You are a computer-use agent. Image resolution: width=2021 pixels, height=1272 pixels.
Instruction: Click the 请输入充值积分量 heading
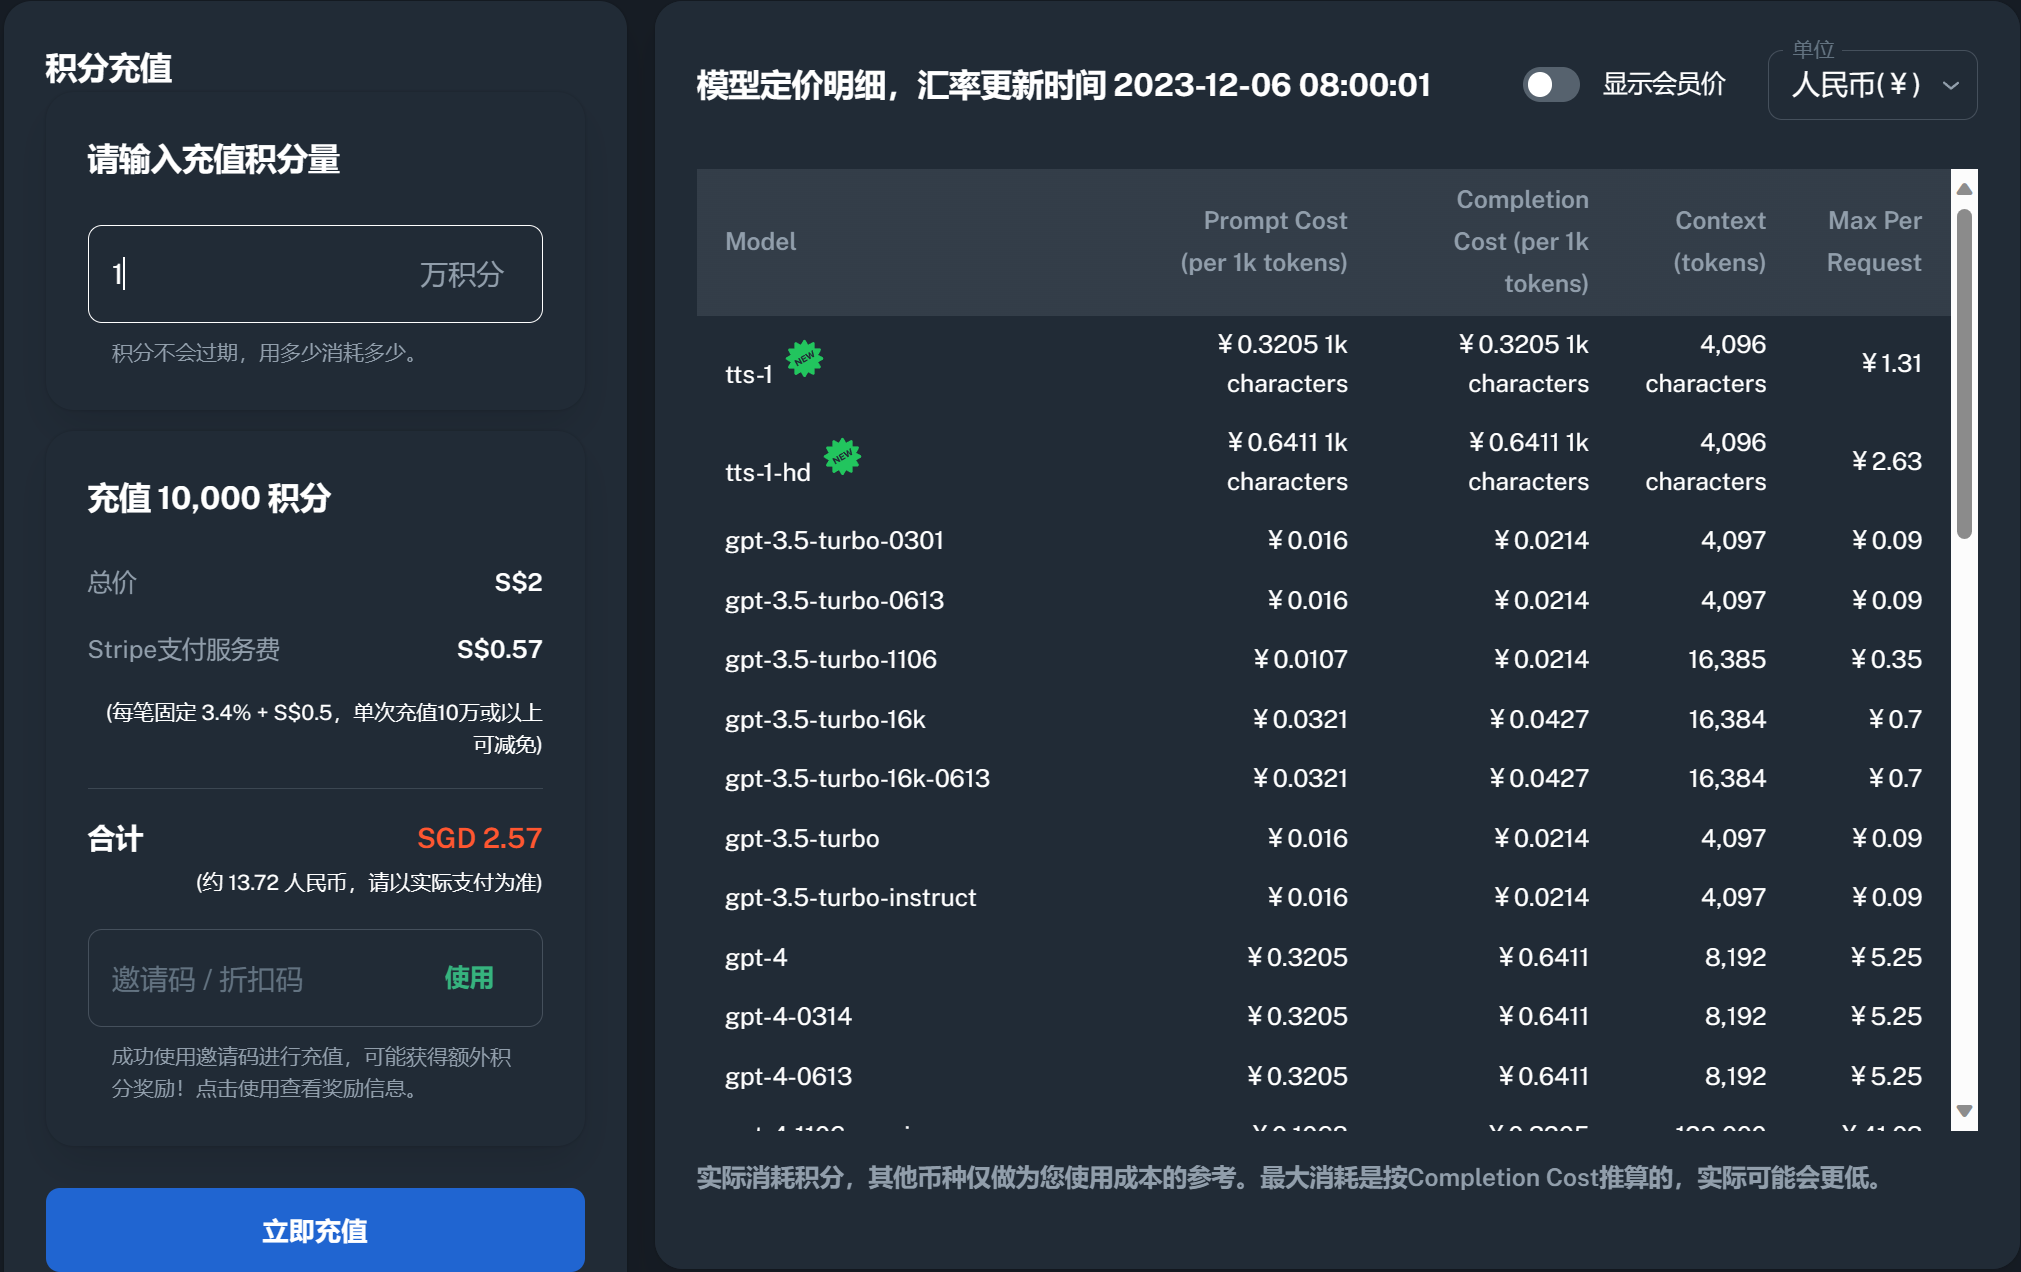coord(213,159)
